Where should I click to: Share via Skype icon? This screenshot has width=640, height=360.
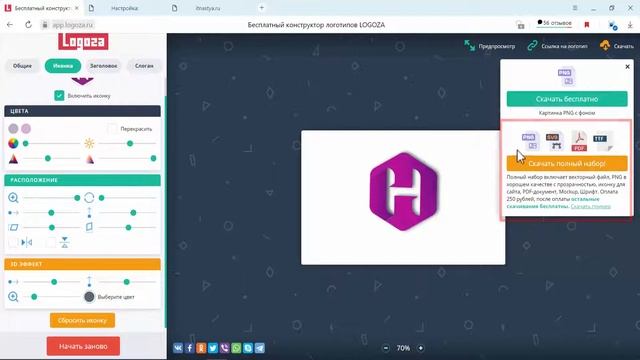tap(248, 348)
